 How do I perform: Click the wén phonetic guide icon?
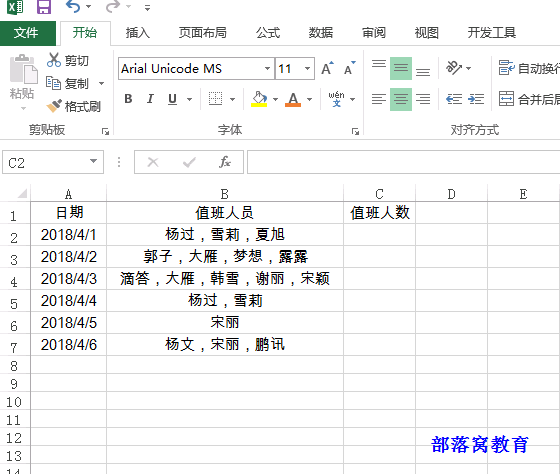tap(336, 99)
